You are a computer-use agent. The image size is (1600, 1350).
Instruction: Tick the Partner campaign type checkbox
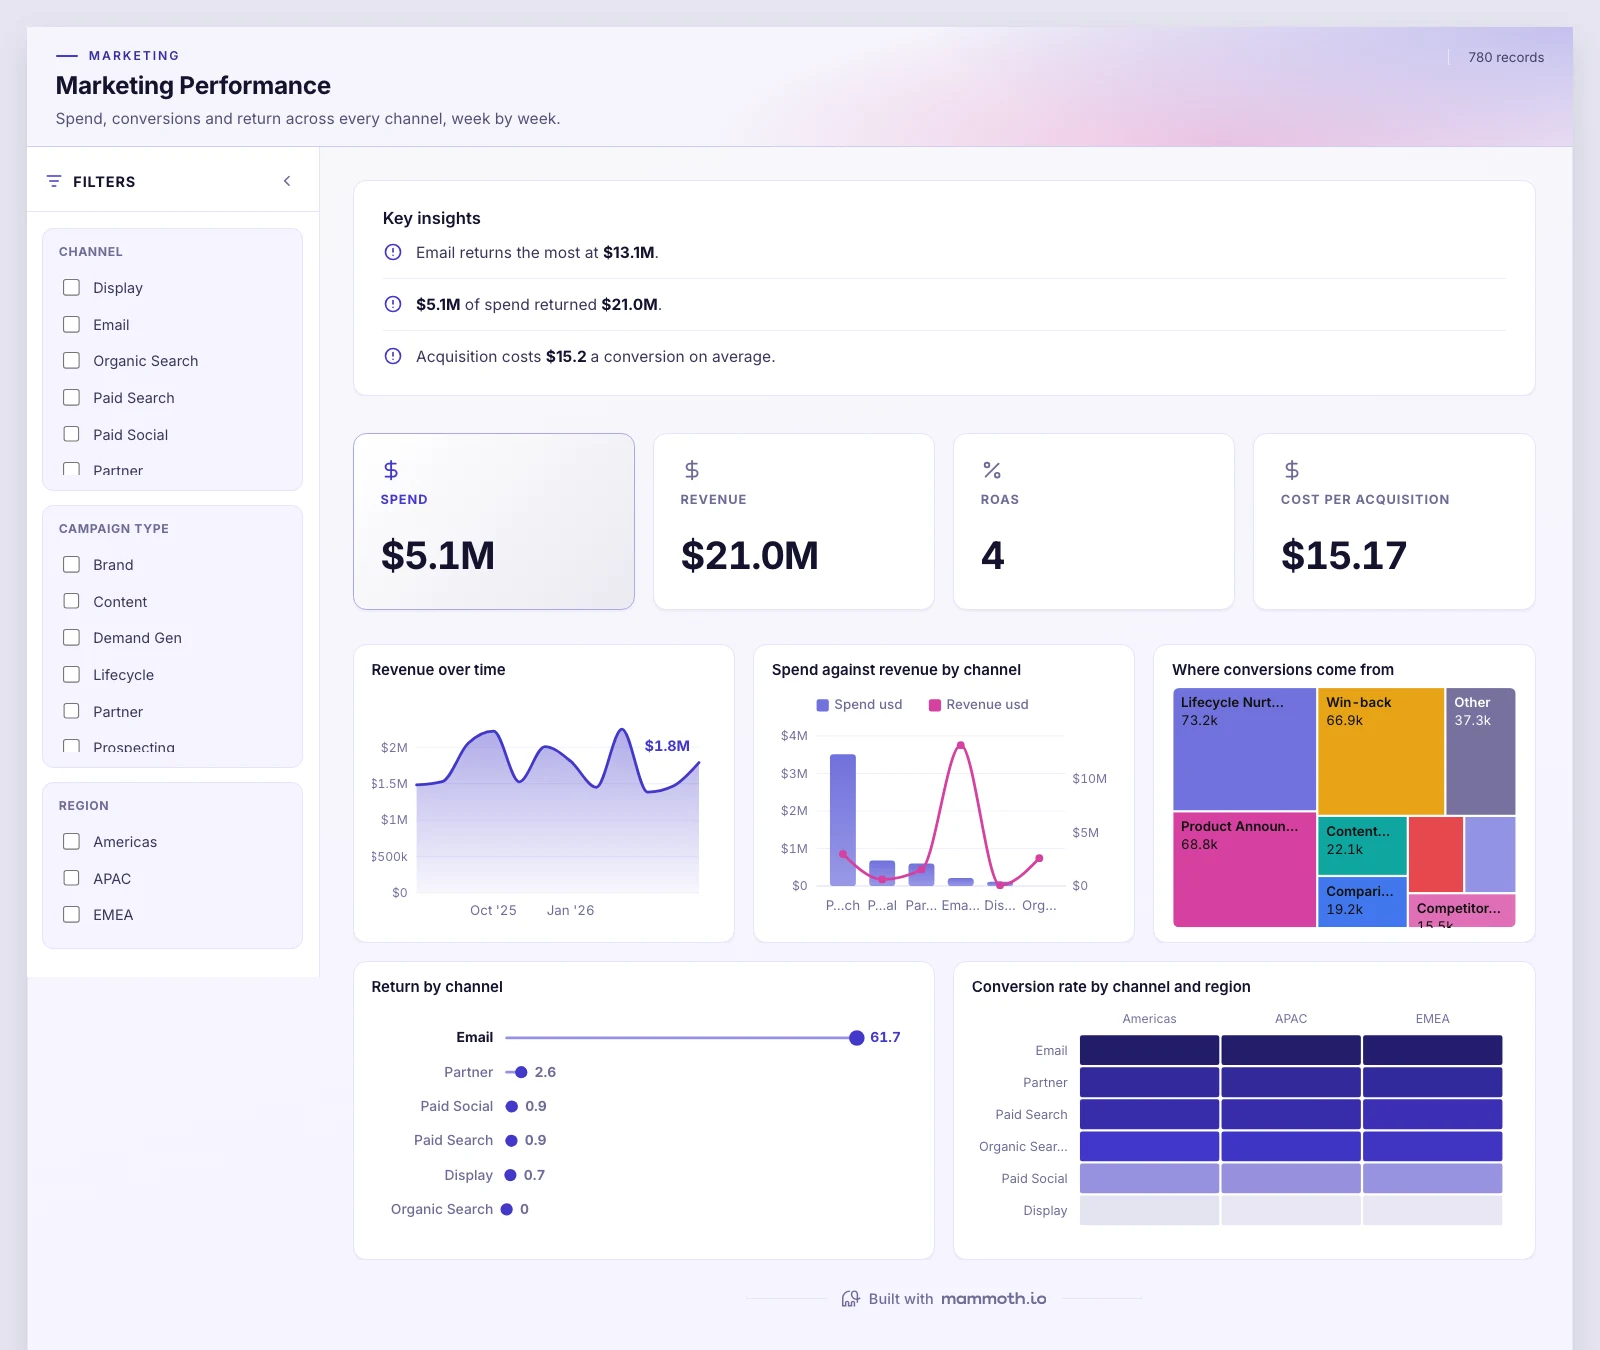point(71,711)
